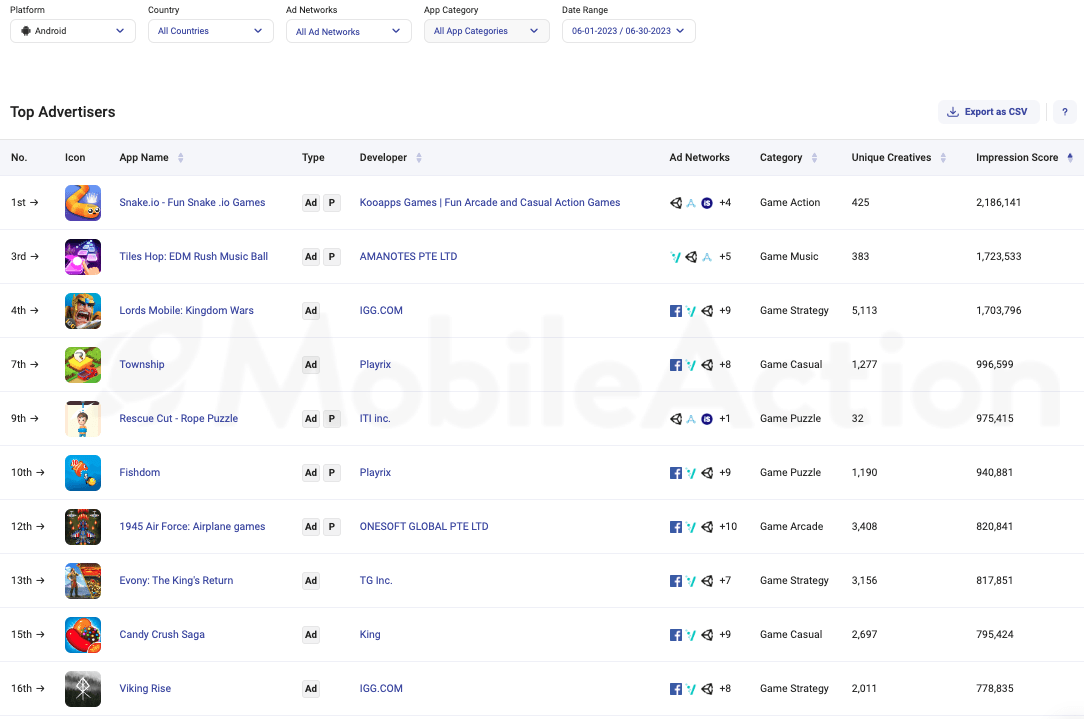The width and height of the screenshot is (1084, 719).
Task: Click the Game Arcade category cell
Action: pos(792,526)
